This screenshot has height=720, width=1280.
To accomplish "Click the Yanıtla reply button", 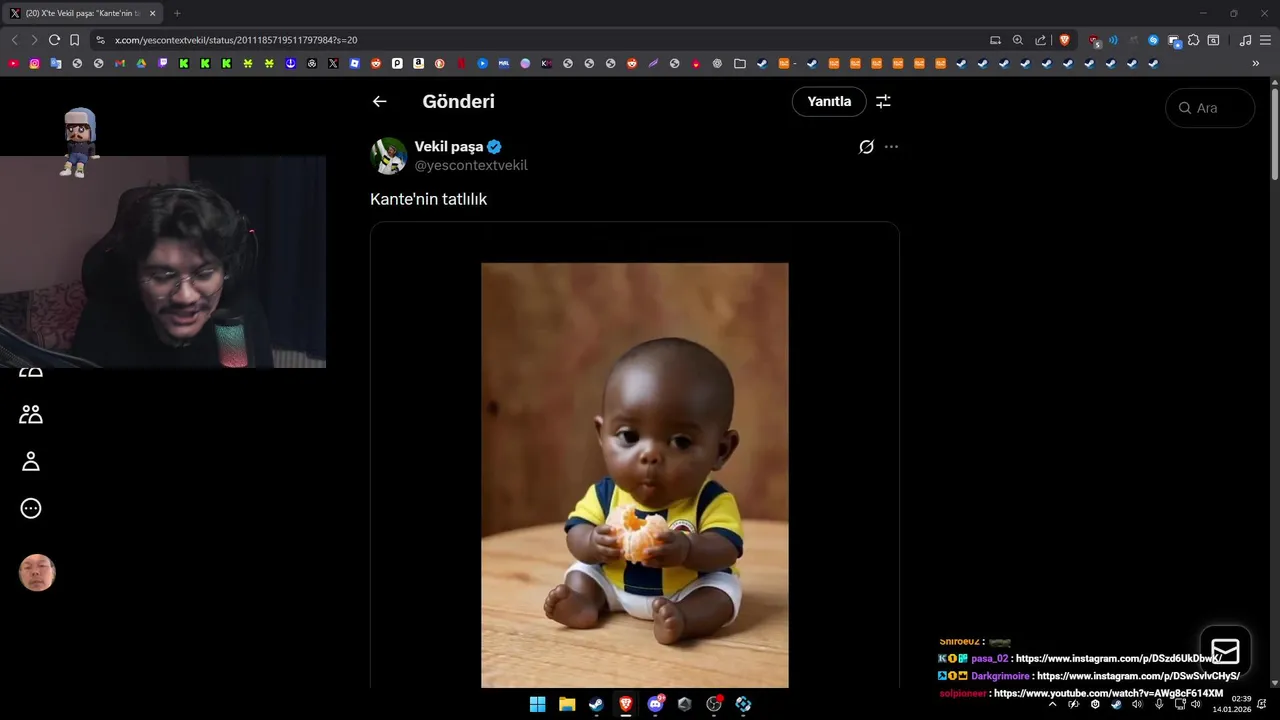I will (x=829, y=101).
